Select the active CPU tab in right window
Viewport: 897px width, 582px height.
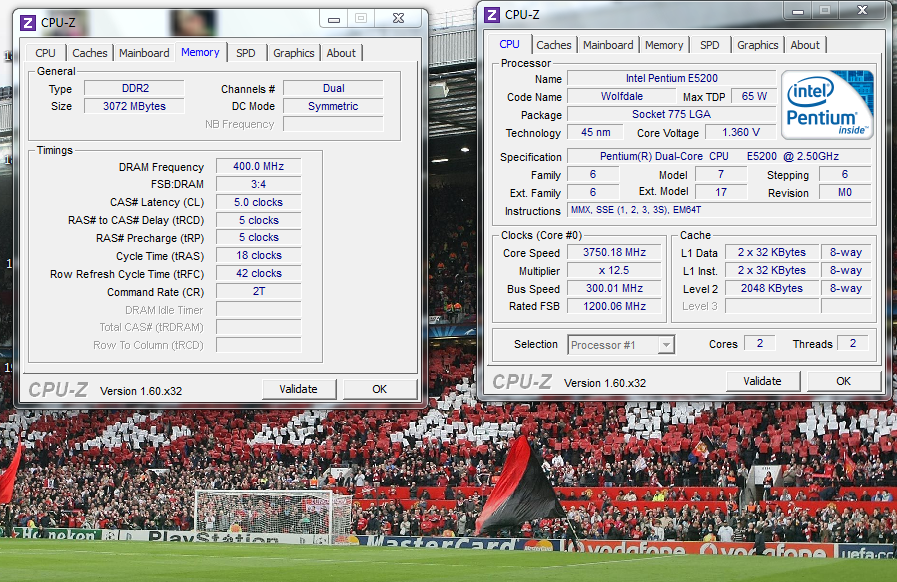tap(510, 44)
